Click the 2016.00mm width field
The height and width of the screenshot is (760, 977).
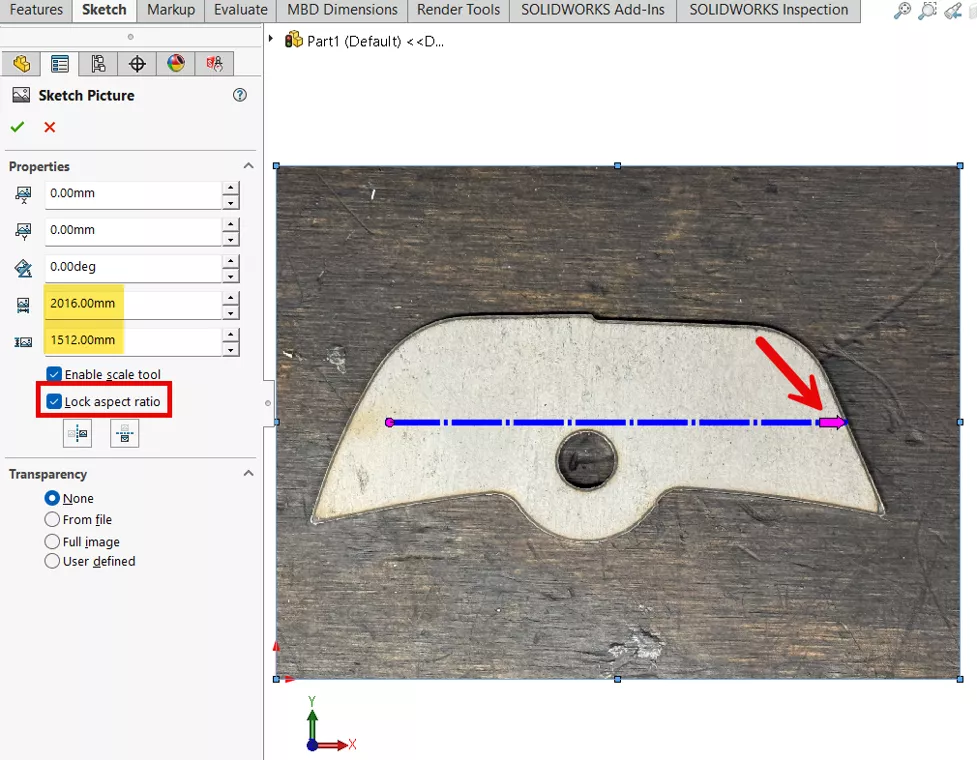(x=133, y=303)
